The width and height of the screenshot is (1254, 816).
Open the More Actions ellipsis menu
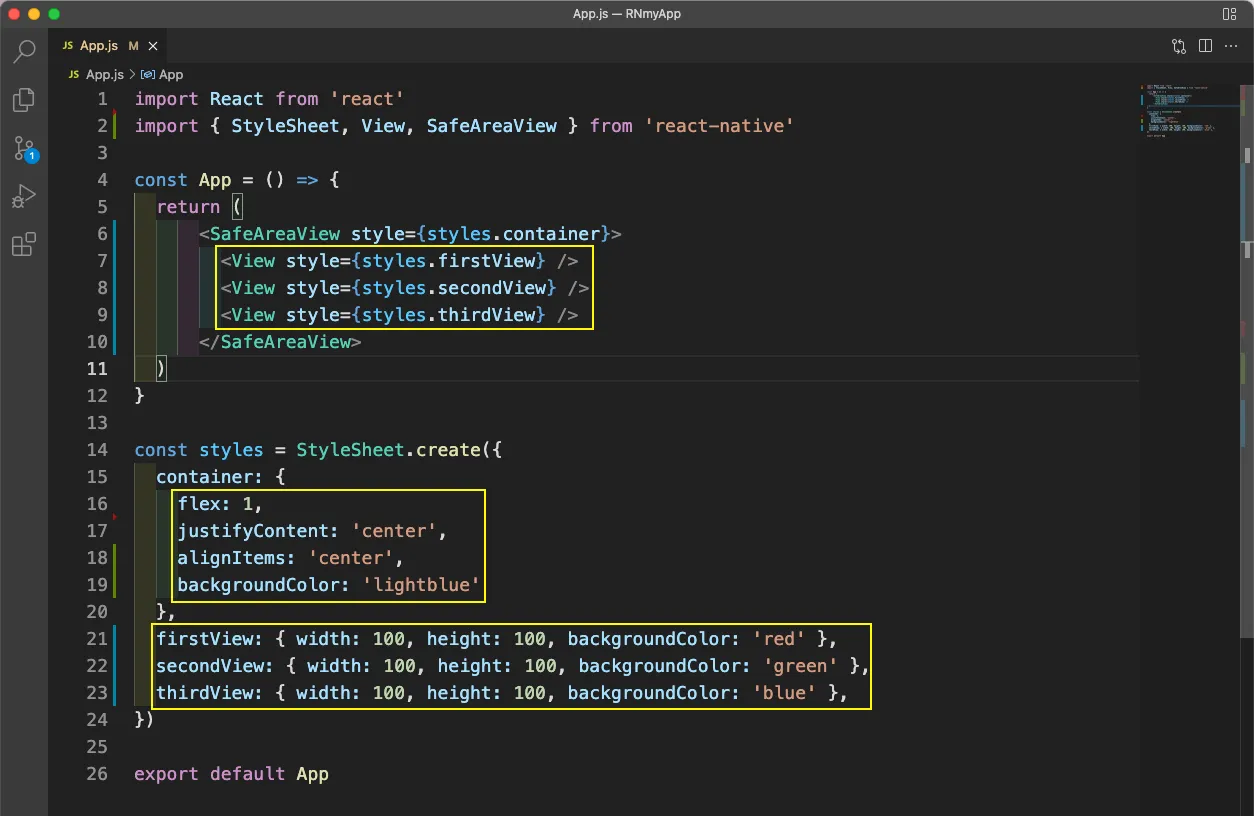pyautogui.click(x=1231, y=46)
